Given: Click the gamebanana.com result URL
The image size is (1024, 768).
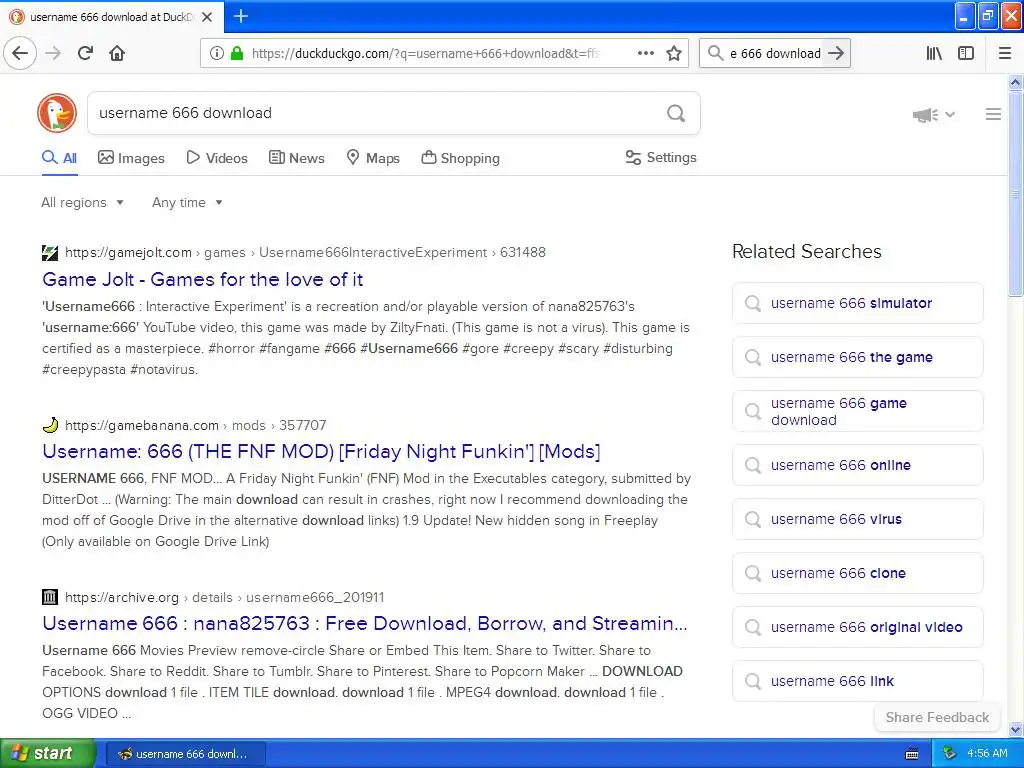Looking at the screenshot, I should 195,425.
